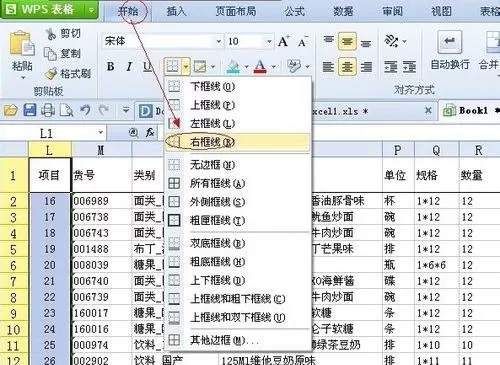Toggle Italic (I) formatting

[129, 67]
